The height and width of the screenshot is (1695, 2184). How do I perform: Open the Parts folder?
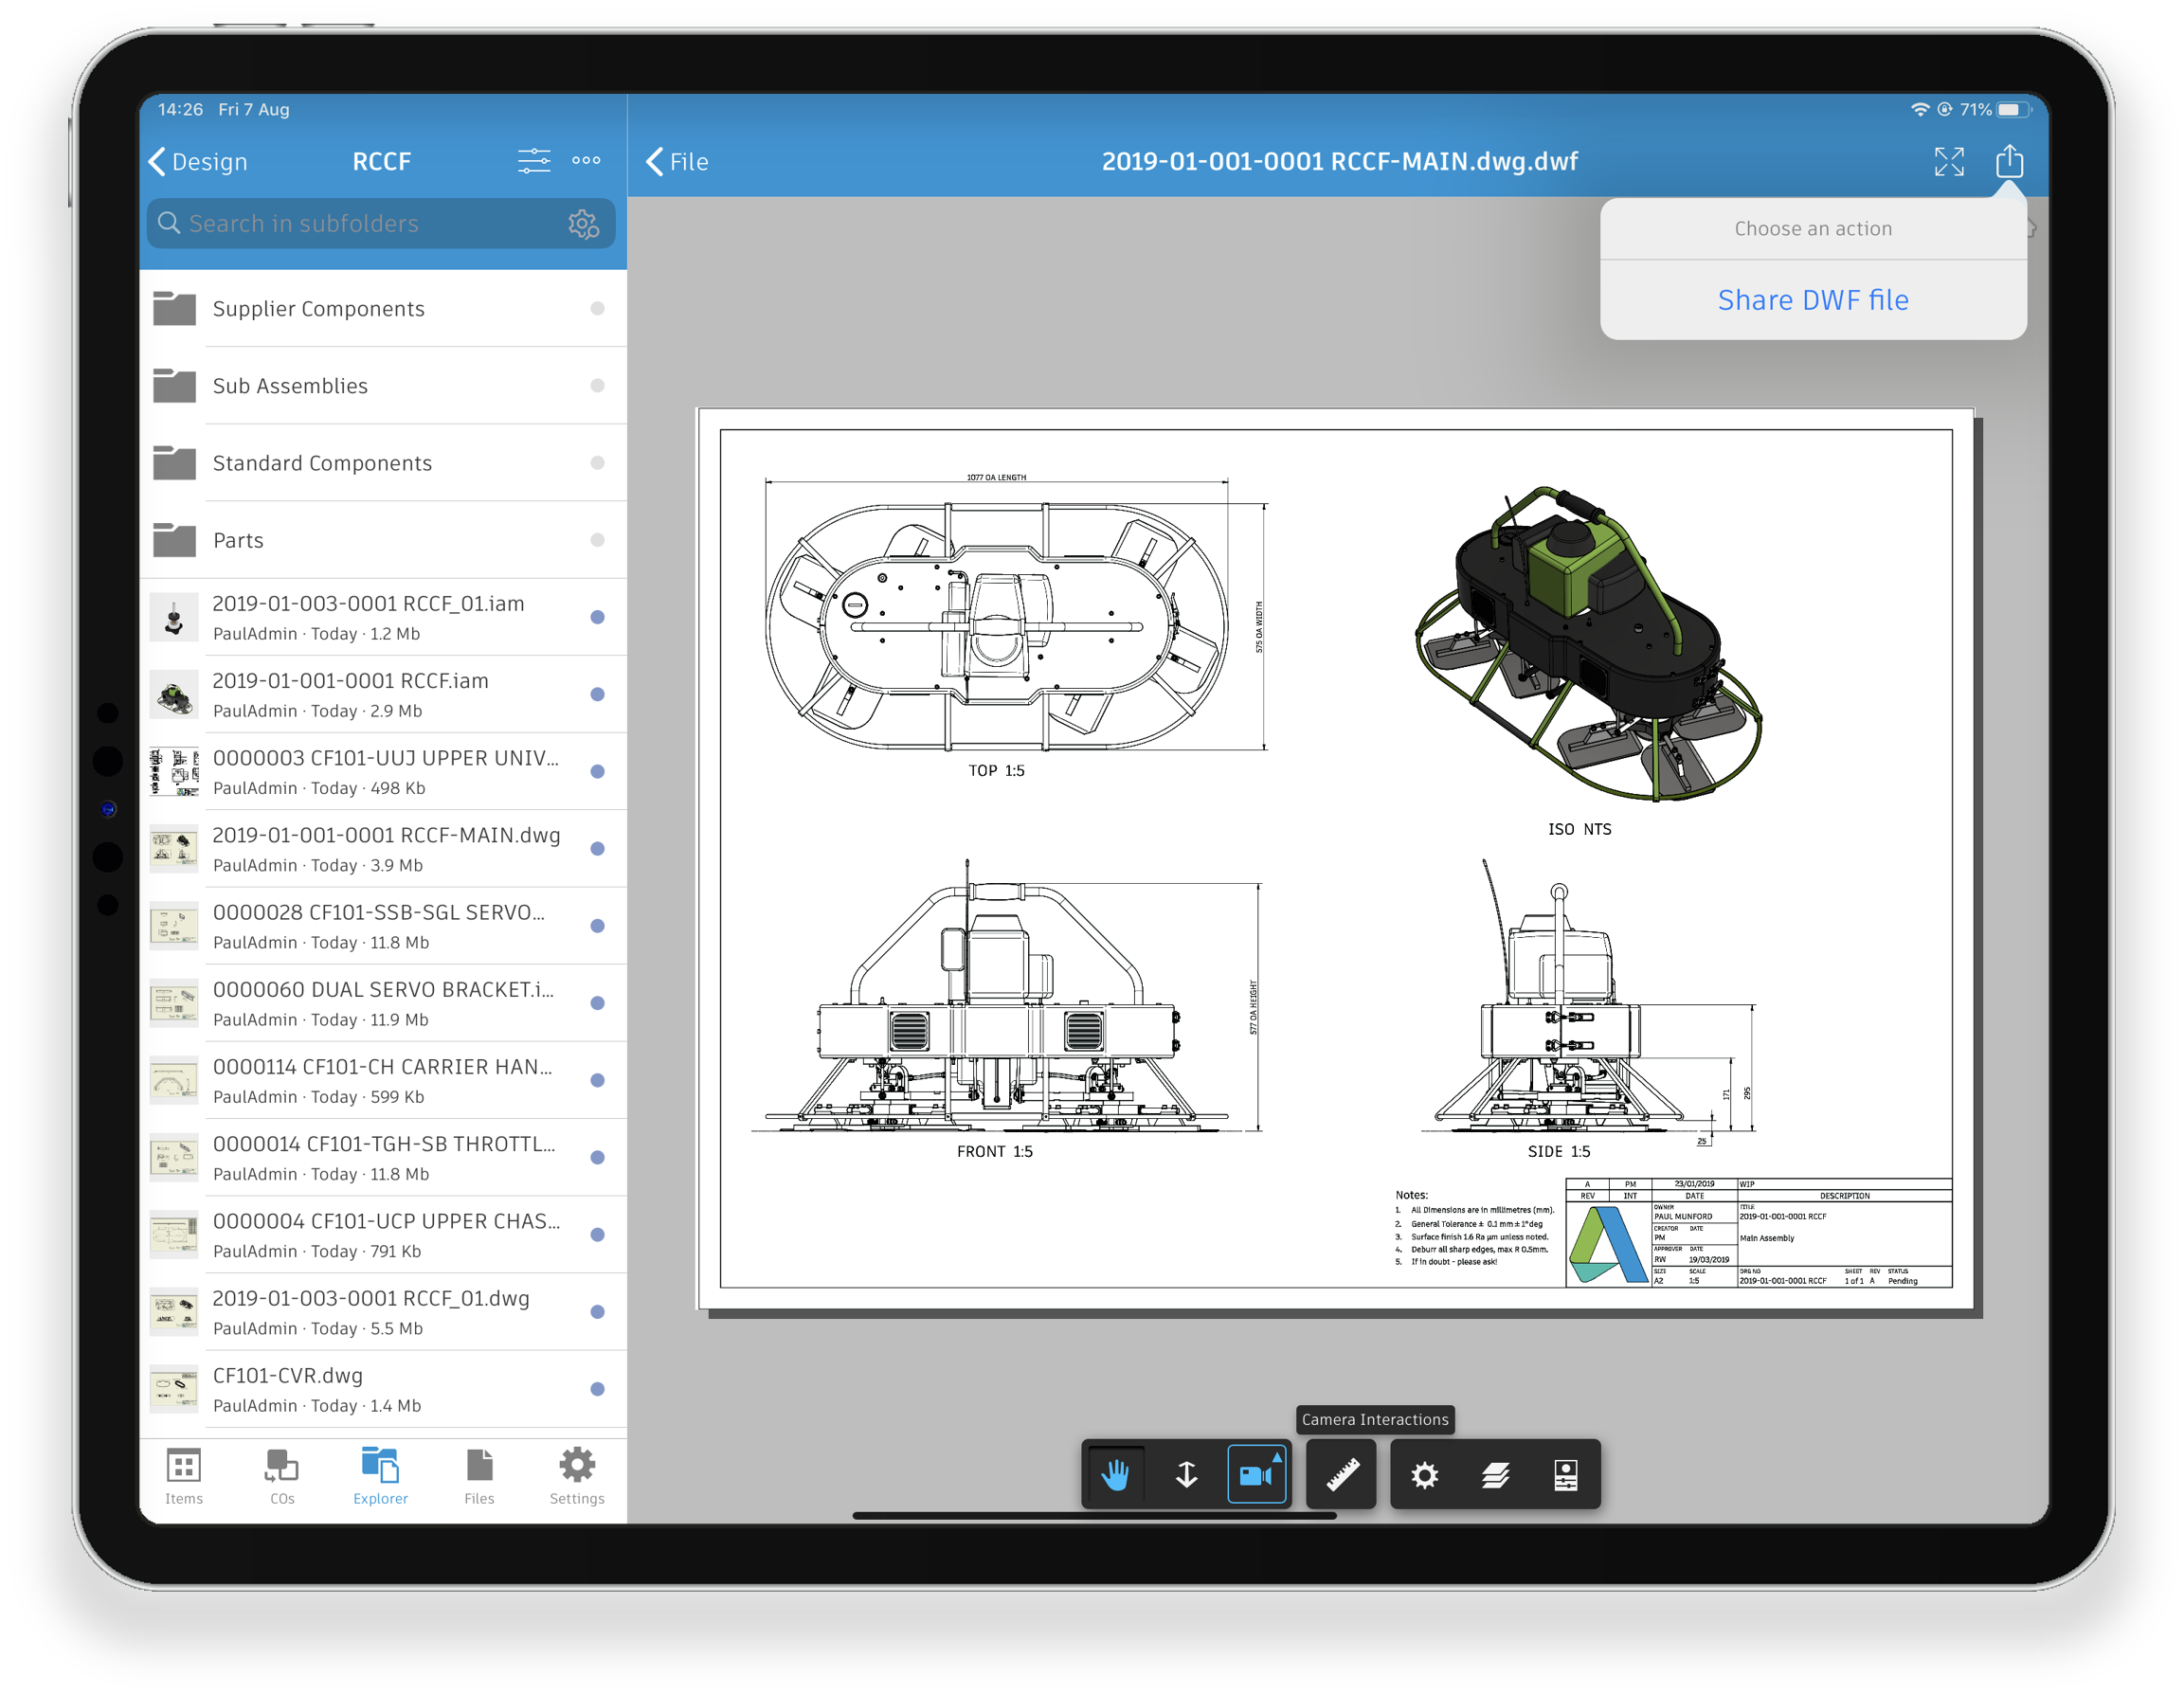click(x=238, y=540)
